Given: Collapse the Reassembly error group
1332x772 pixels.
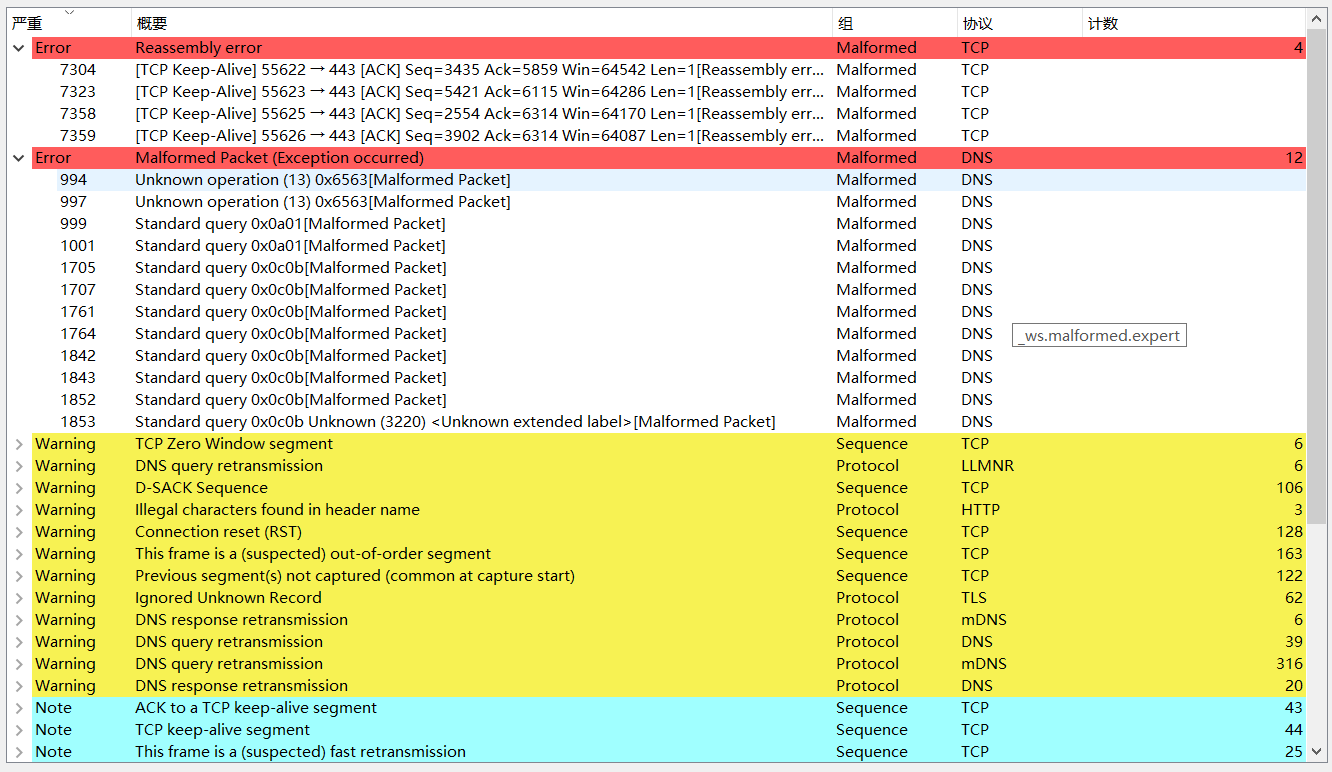Looking at the screenshot, I should [x=18, y=47].
